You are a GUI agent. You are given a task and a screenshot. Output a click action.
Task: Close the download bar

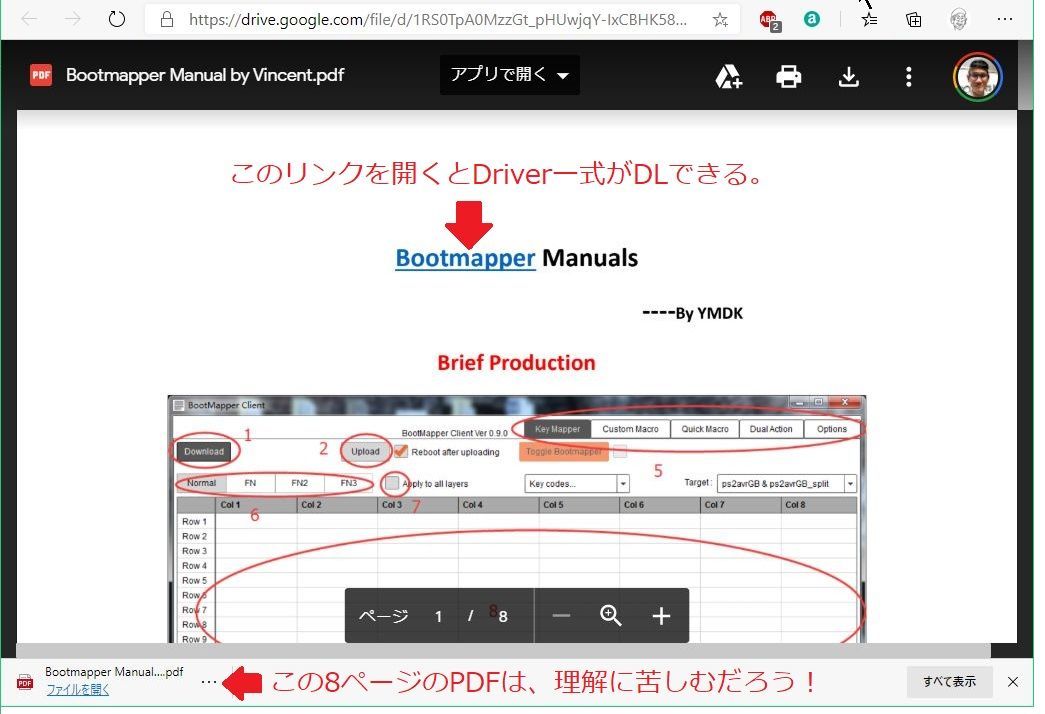[x=1013, y=681]
